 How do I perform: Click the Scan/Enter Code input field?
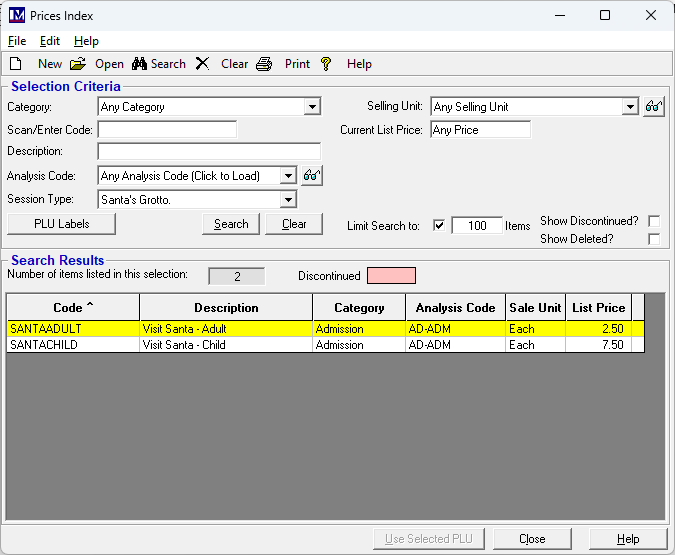pos(167,129)
